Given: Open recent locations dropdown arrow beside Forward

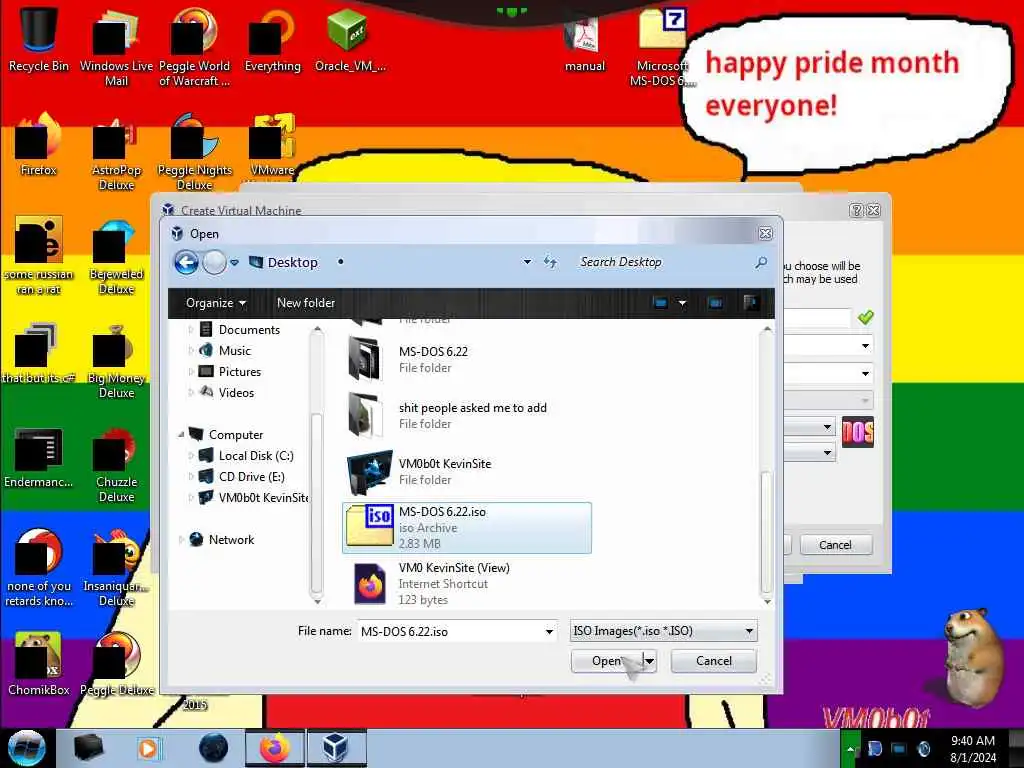Looking at the screenshot, I should point(234,263).
